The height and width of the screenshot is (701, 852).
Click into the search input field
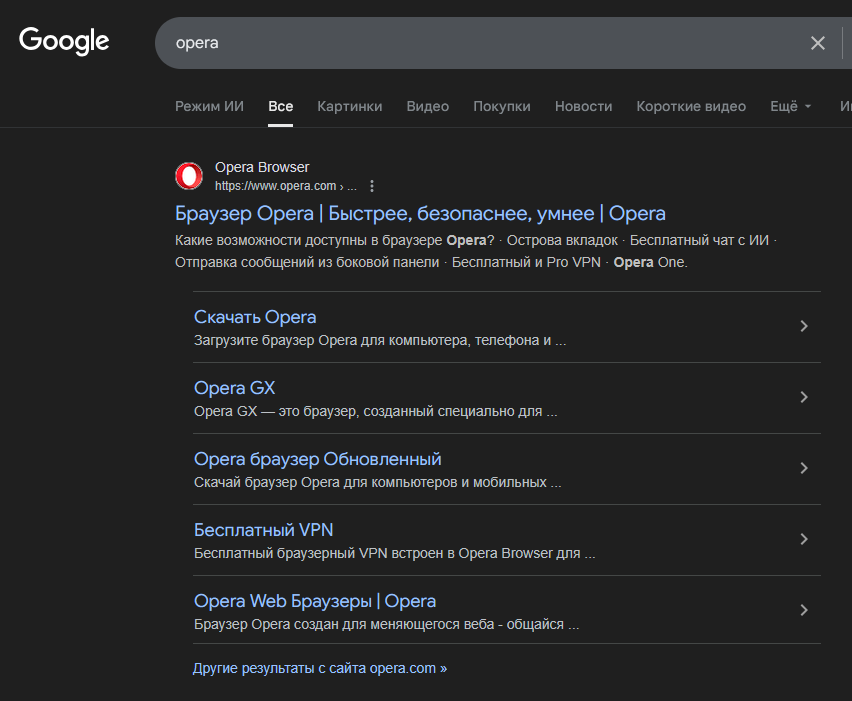point(480,43)
